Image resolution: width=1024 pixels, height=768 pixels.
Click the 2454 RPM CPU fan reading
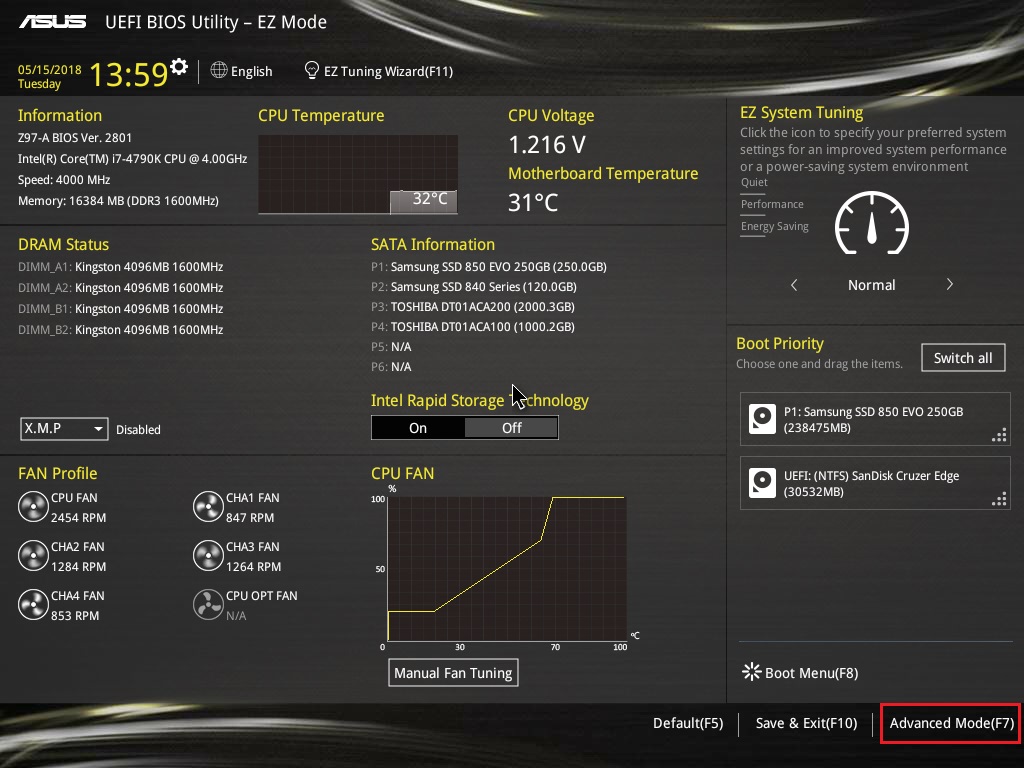[x=78, y=517]
